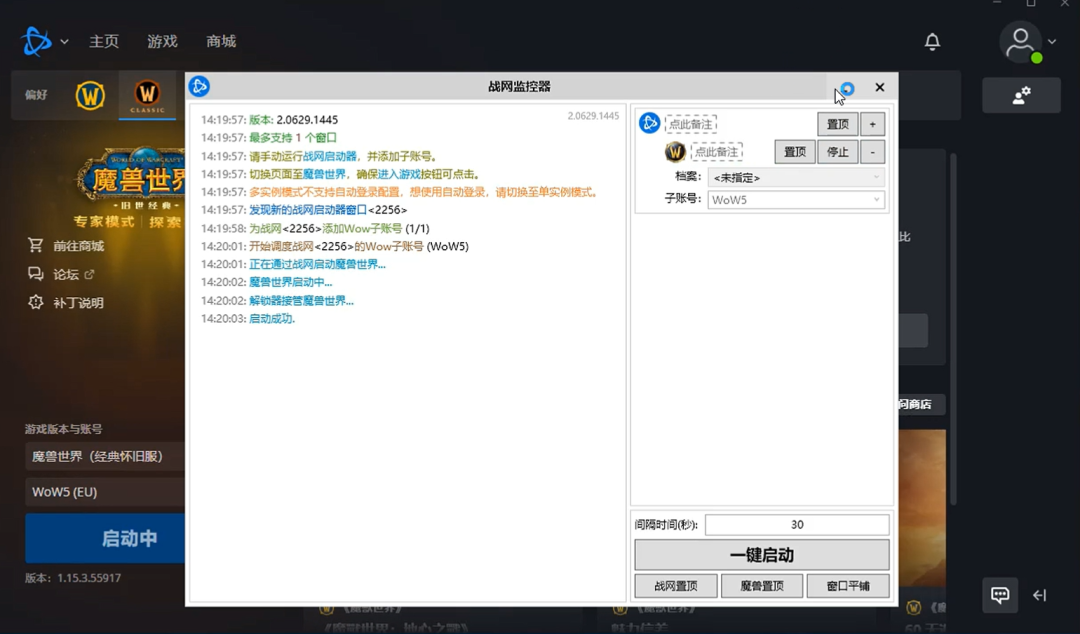Open 前往商城 shop link
Screen dimensions: 1080x634
click(x=79, y=246)
